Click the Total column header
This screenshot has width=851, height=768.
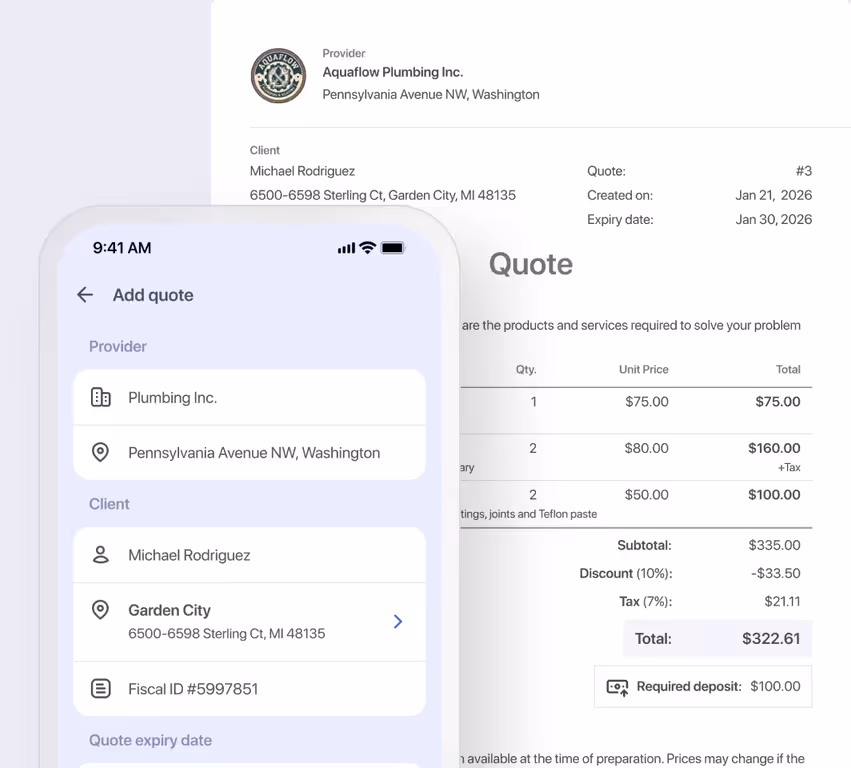tap(788, 369)
